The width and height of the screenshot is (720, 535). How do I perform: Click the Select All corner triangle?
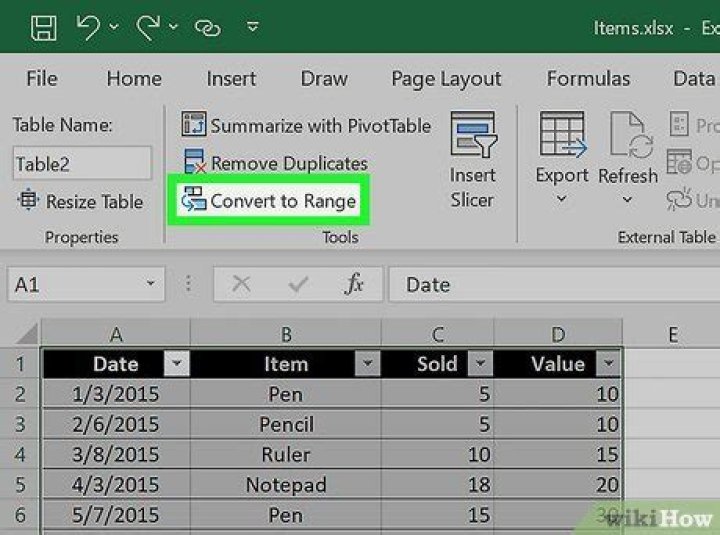pos(27,334)
